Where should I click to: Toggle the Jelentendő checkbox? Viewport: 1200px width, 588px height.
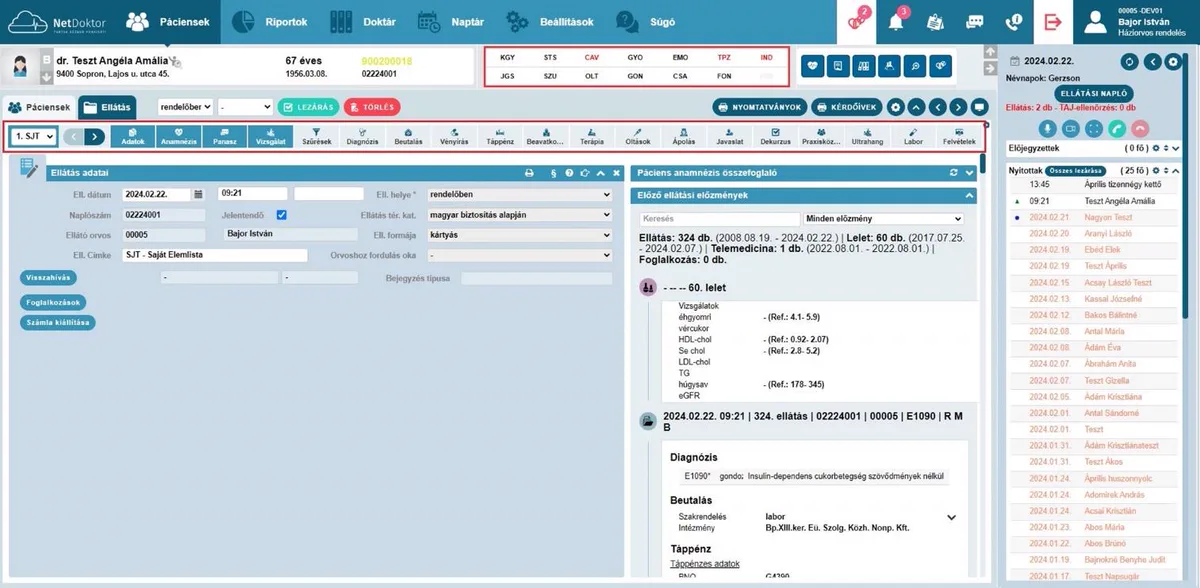(x=282, y=214)
